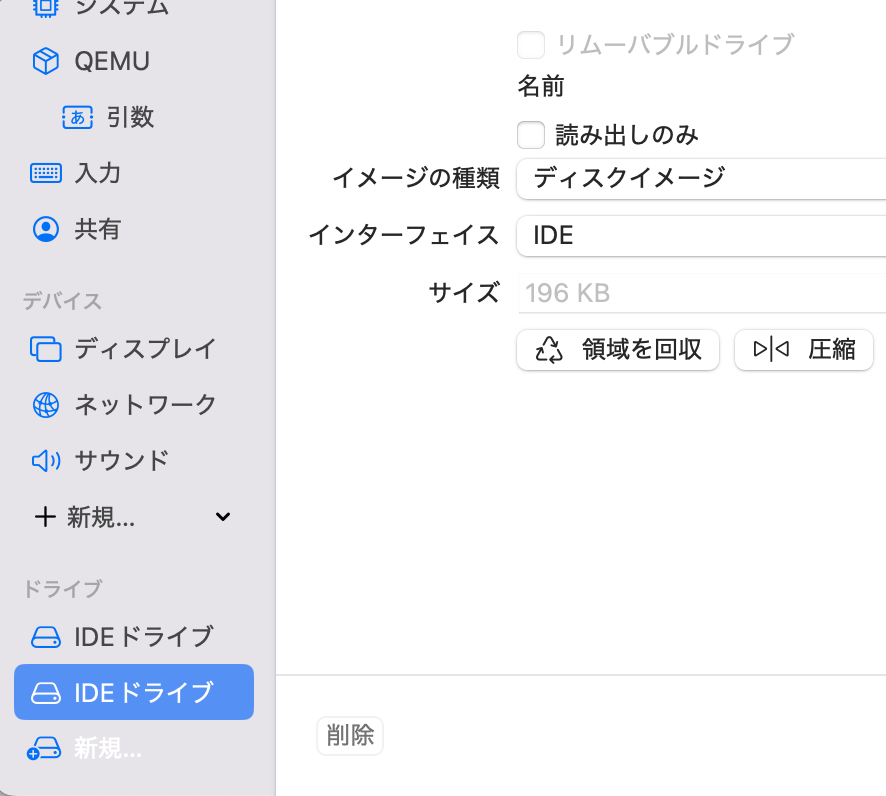Image resolution: width=886 pixels, height=796 pixels.
Task: Select the 入力 keyboard icon
Action: tap(46, 173)
